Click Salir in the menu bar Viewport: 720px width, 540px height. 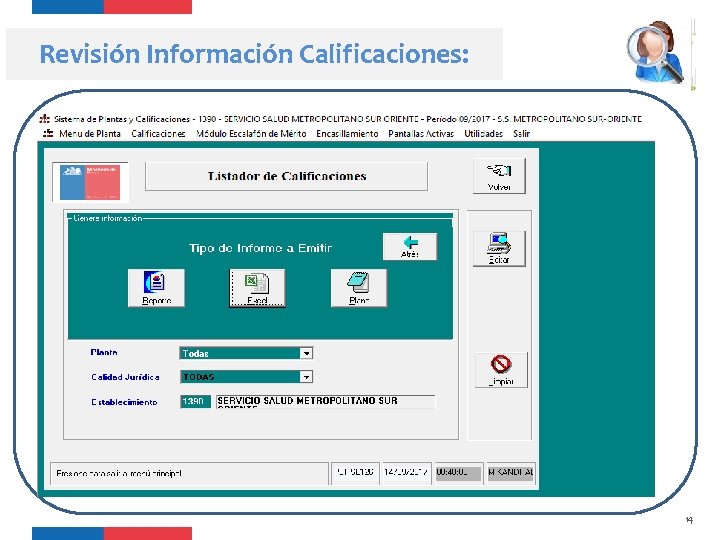(x=522, y=134)
